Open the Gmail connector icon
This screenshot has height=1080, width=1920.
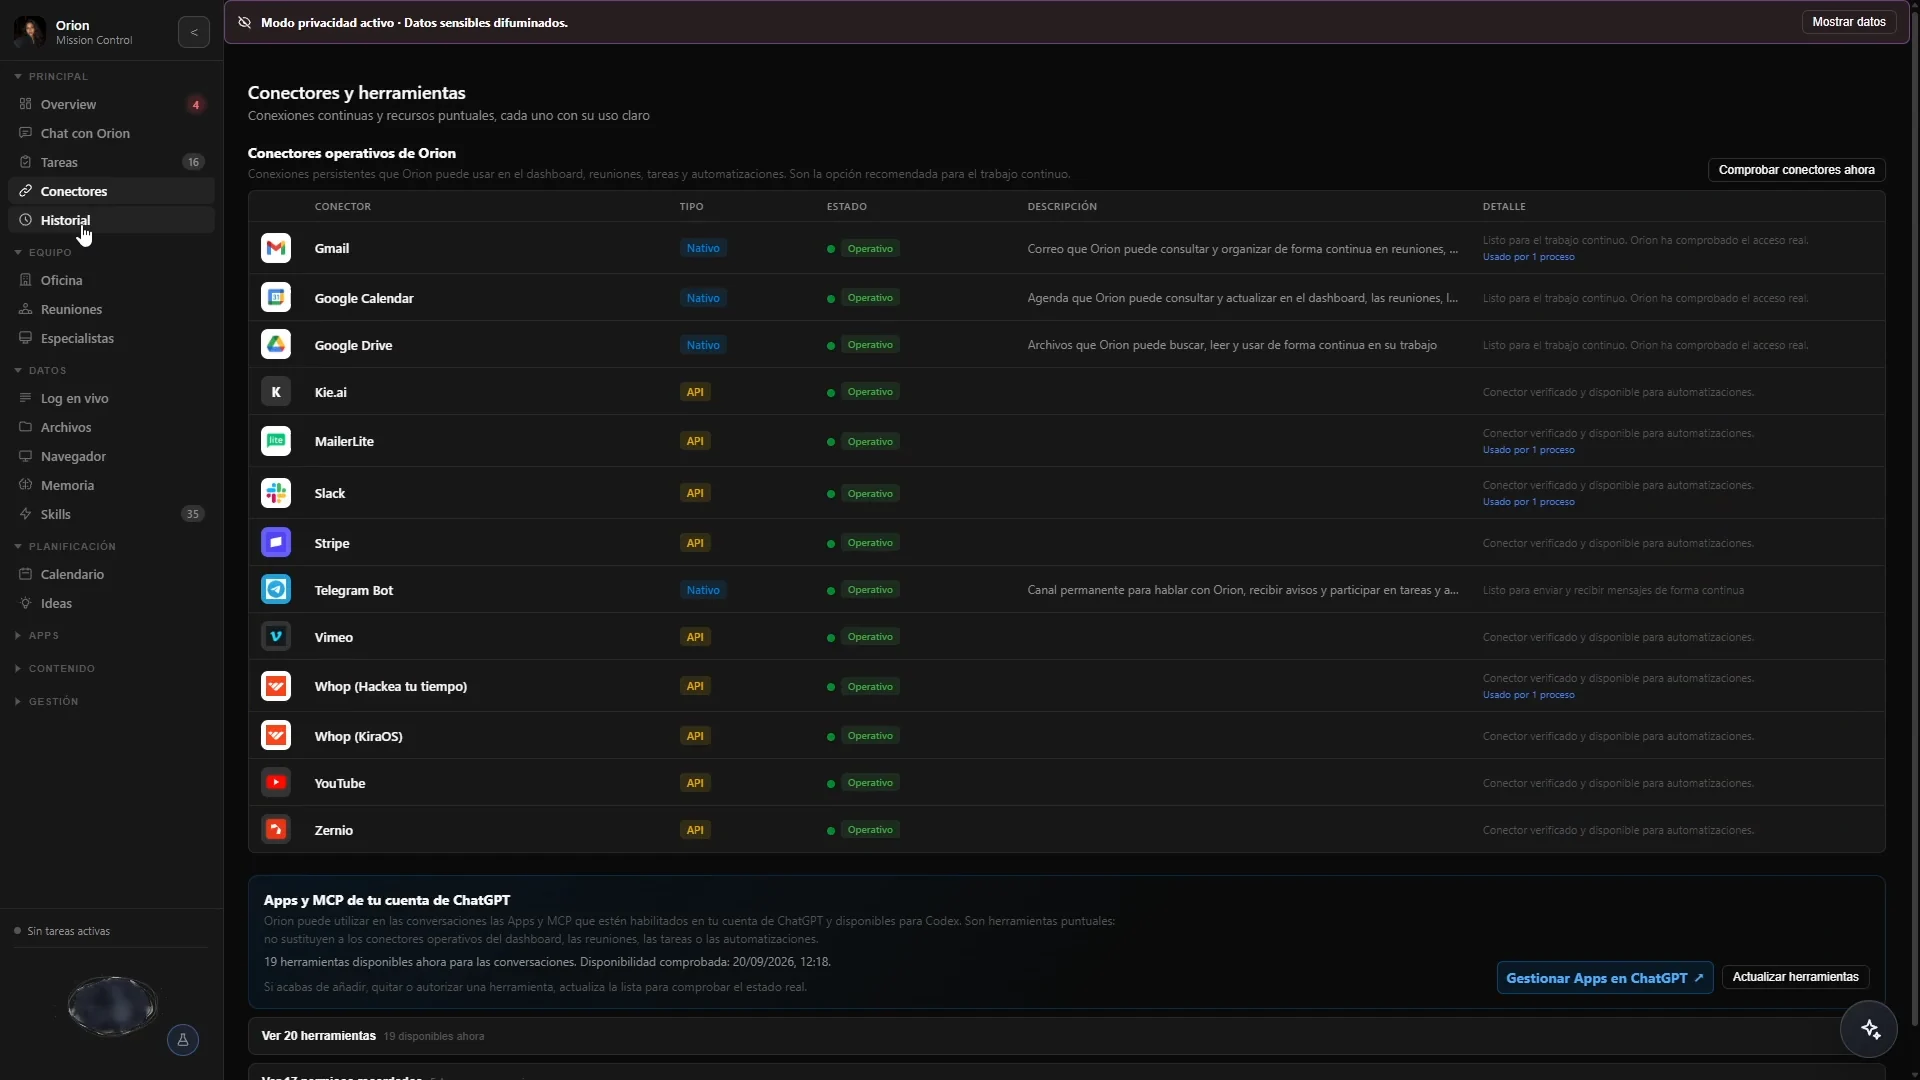click(276, 248)
